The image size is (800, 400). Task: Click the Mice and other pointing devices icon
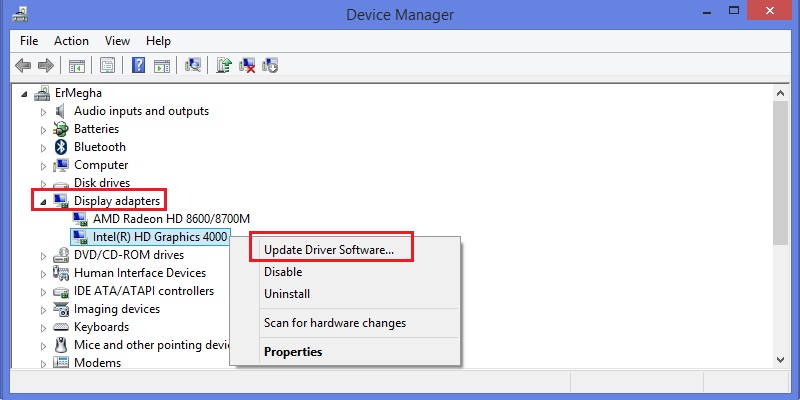[x=61, y=345]
